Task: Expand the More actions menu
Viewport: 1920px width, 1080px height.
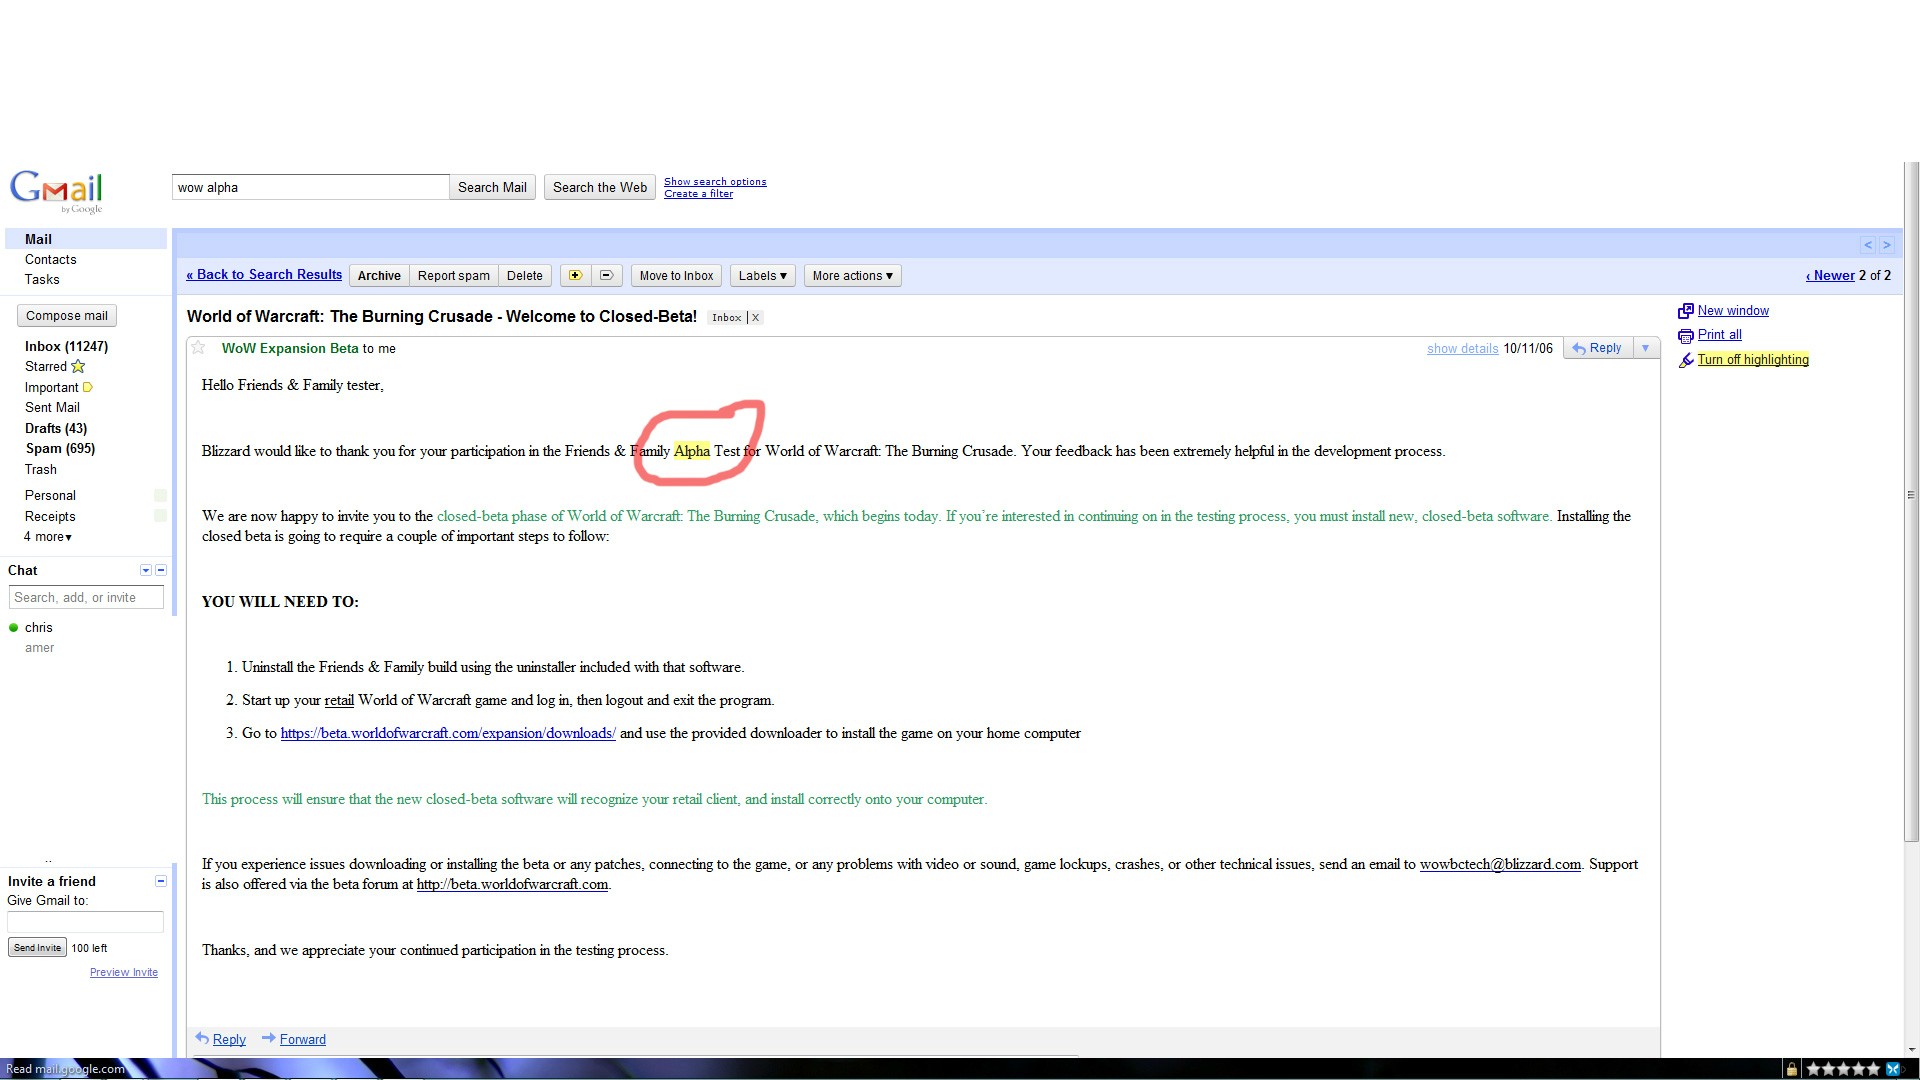Action: pos(852,276)
